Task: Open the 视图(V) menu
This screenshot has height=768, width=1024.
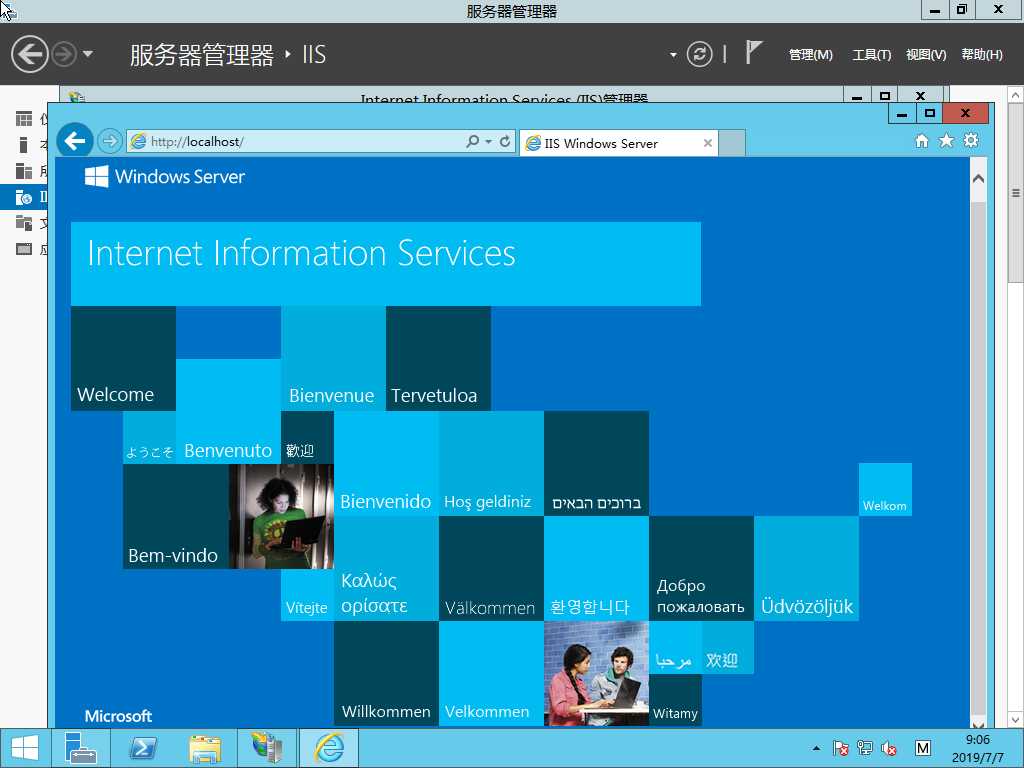Action: tap(926, 55)
